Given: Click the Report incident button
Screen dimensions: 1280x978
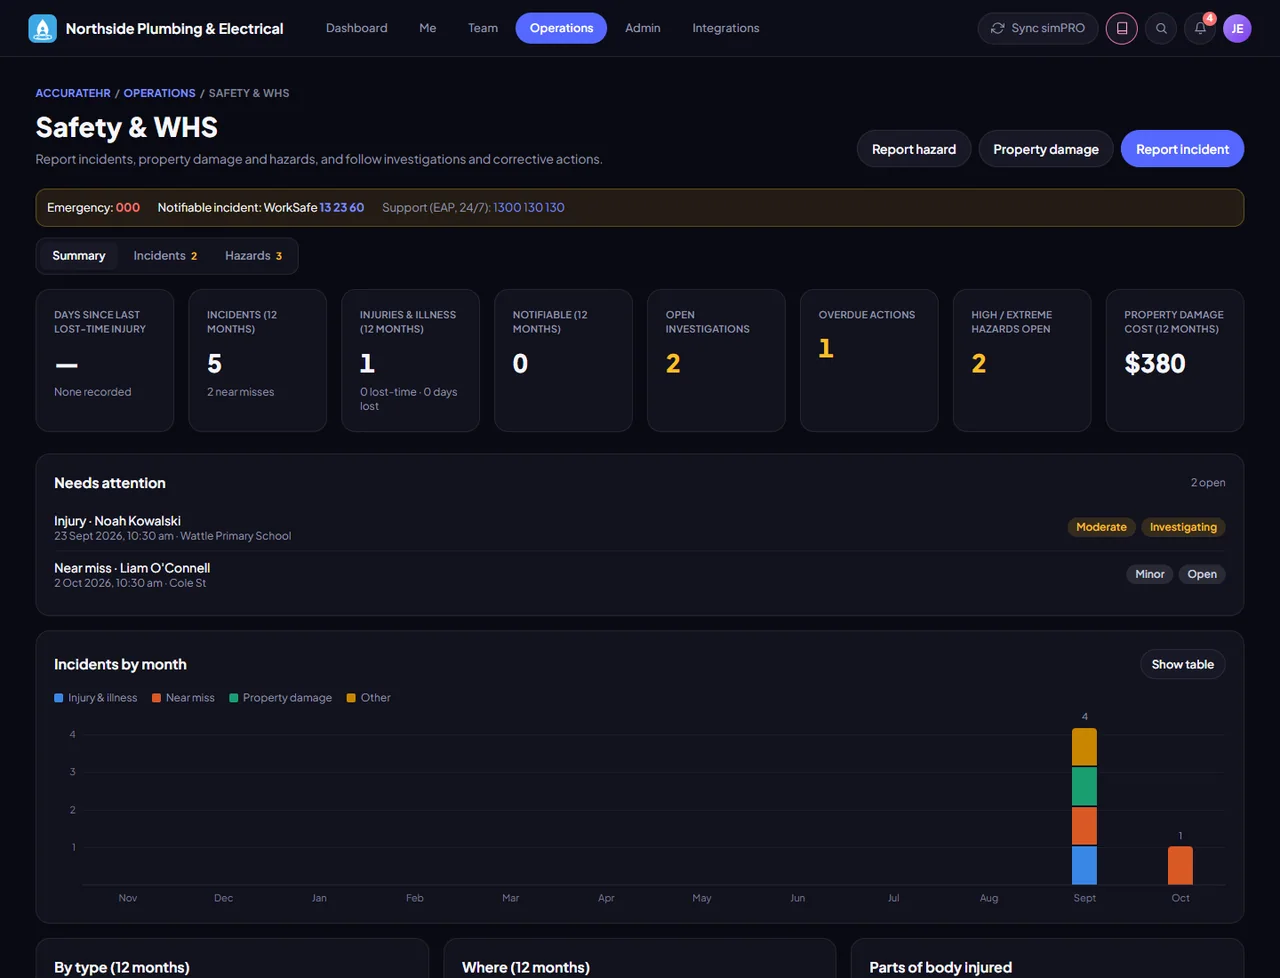Looking at the screenshot, I should (1182, 149).
